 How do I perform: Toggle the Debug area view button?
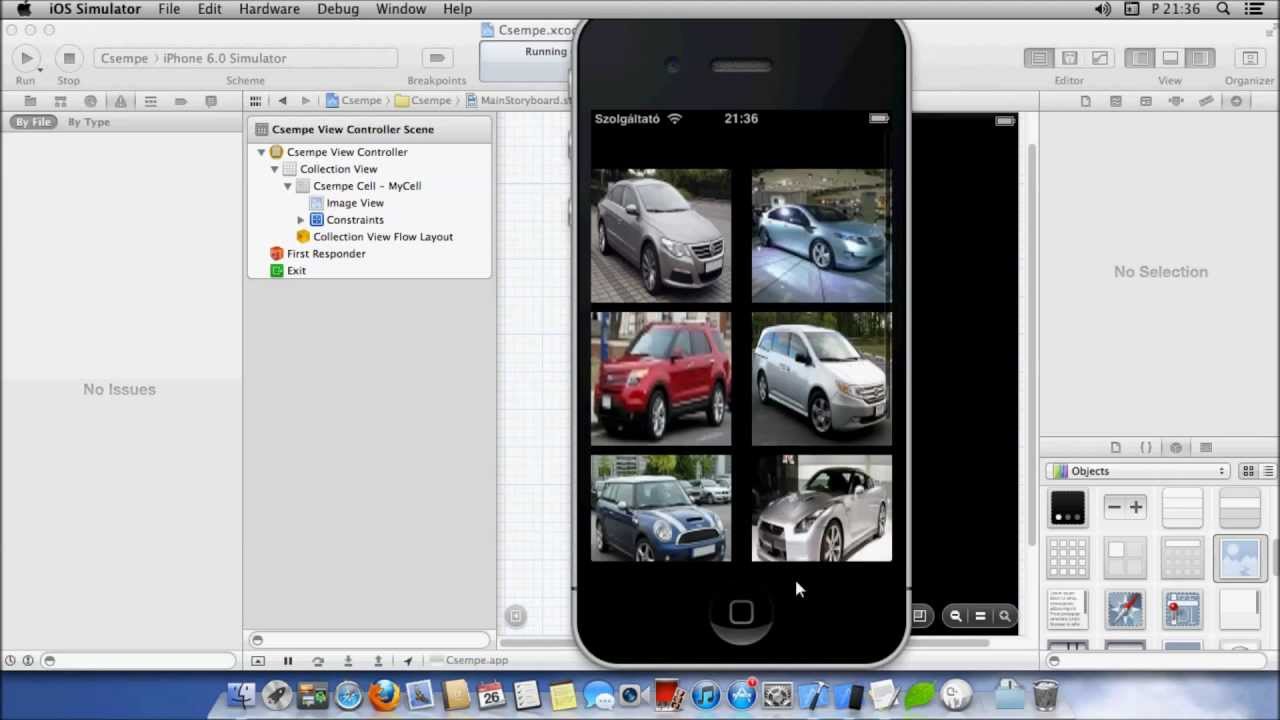coord(1170,58)
